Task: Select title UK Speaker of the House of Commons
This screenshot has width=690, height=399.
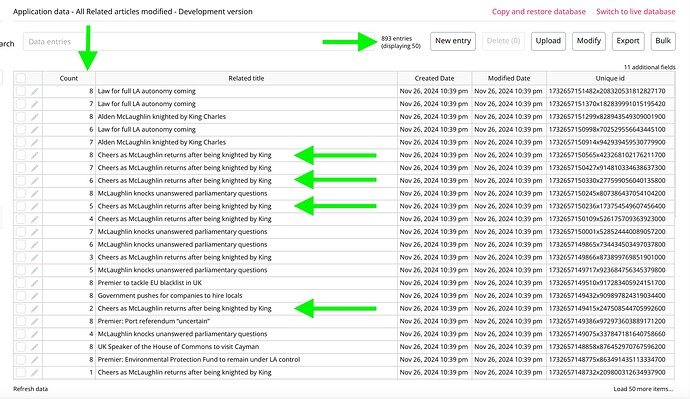Action: pyautogui.click(x=178, y=347)
